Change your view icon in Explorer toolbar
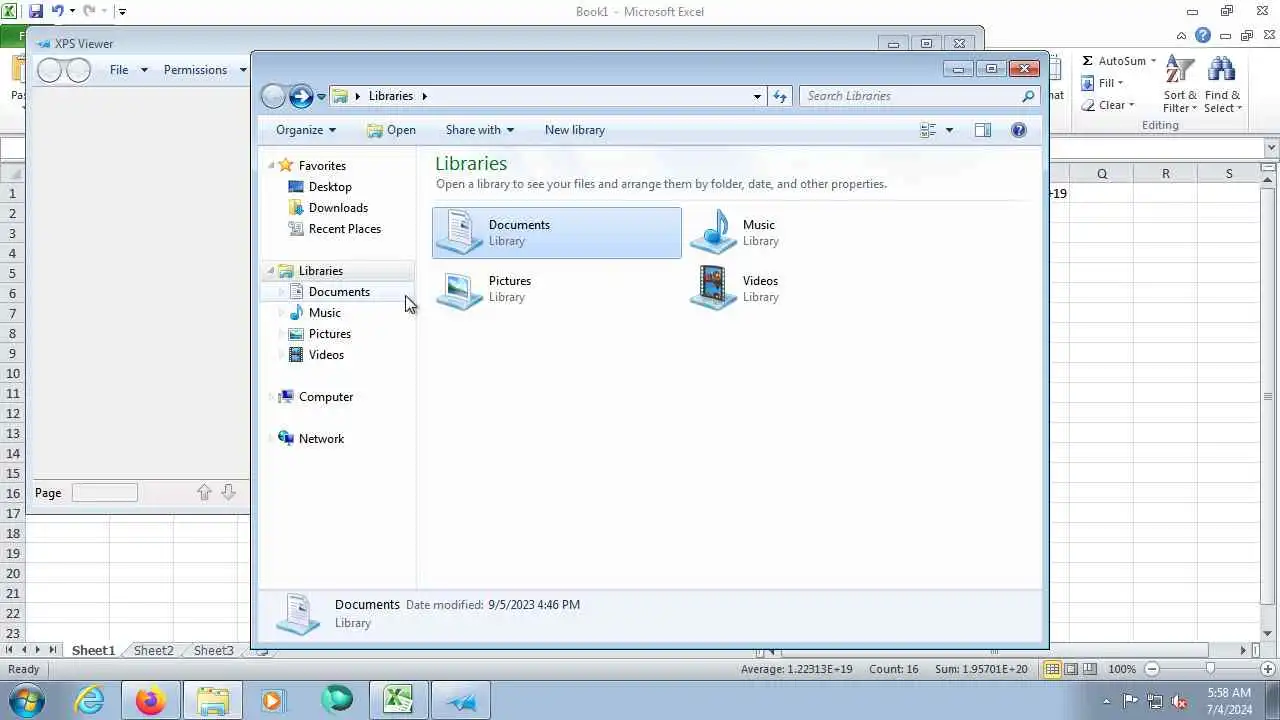 click(928, 130)
